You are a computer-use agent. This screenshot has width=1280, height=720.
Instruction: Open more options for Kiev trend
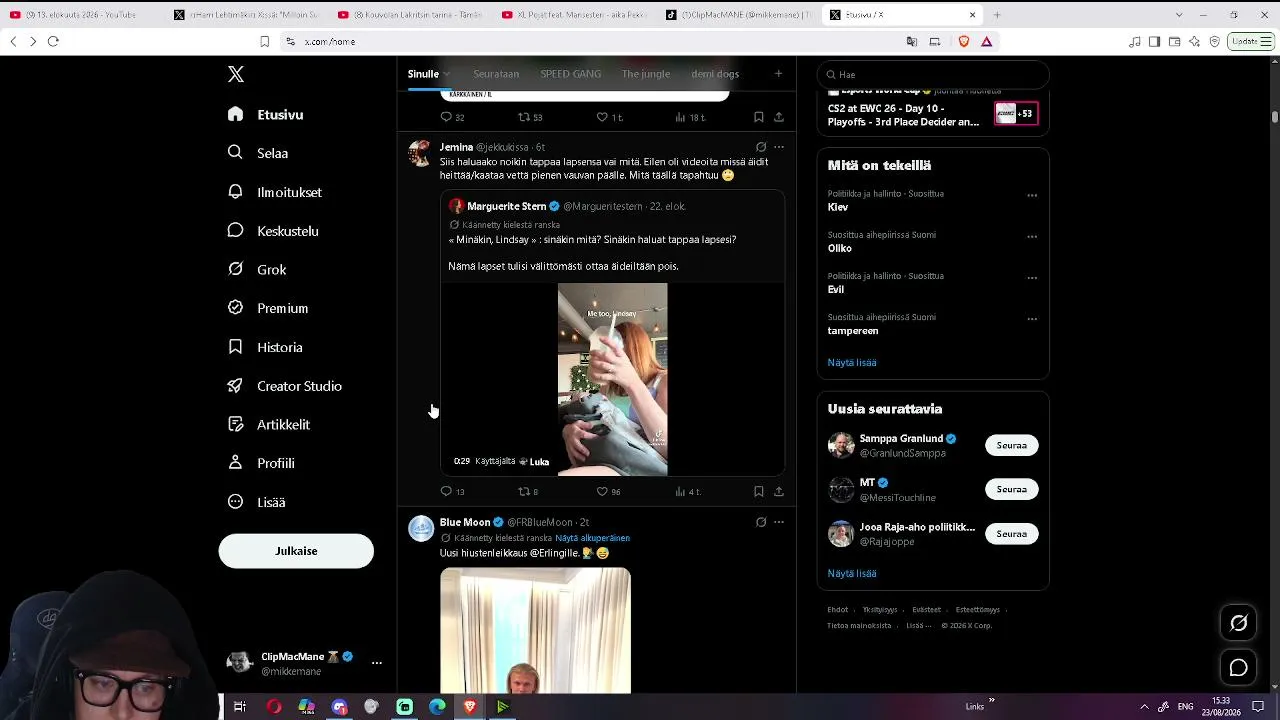[1032, 196]
